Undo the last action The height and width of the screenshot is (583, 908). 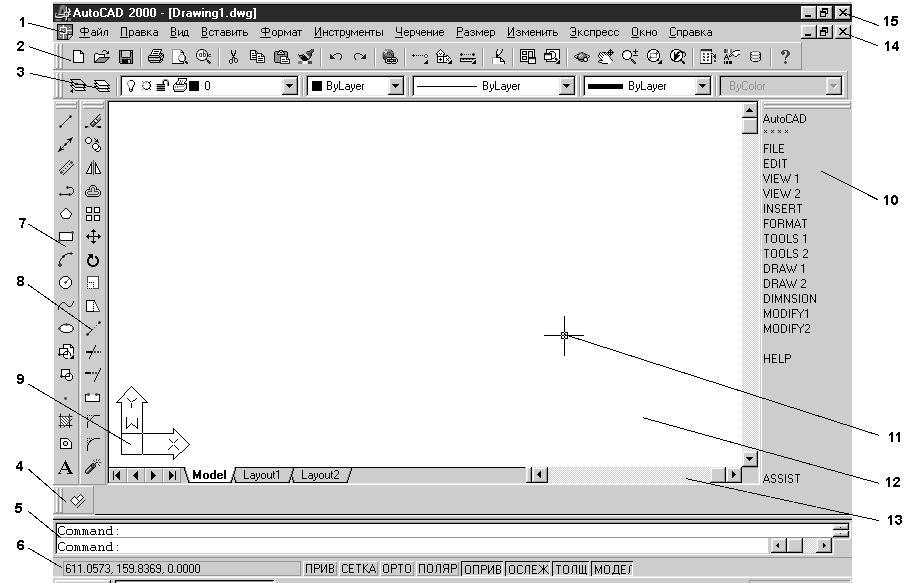[x=336, y=57]
